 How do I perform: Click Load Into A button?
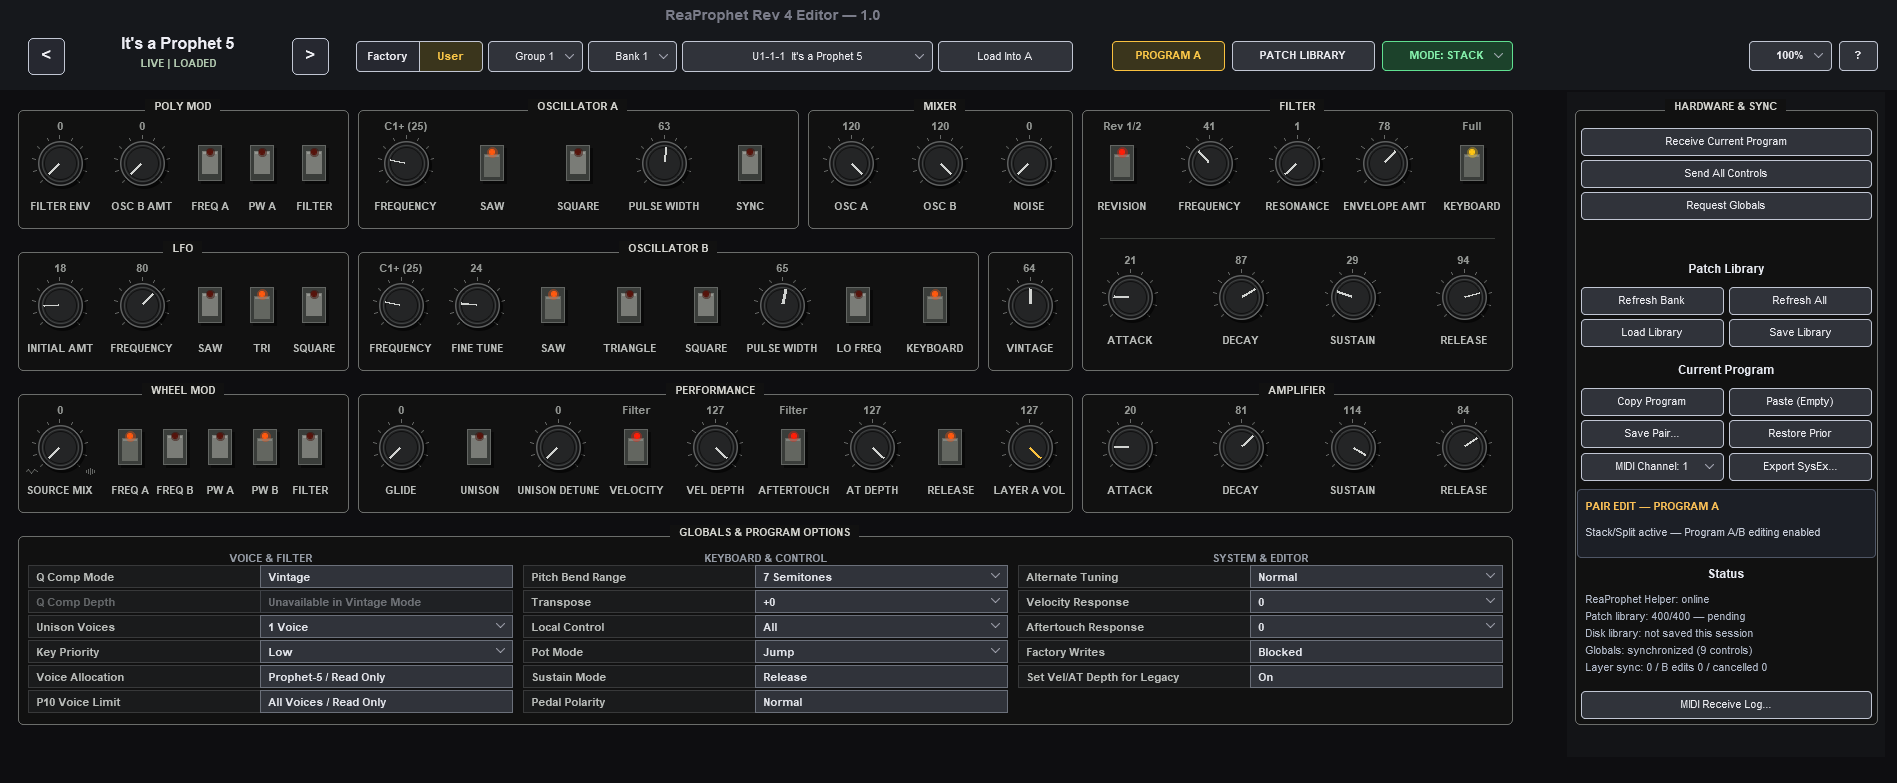click(1005, 56)
